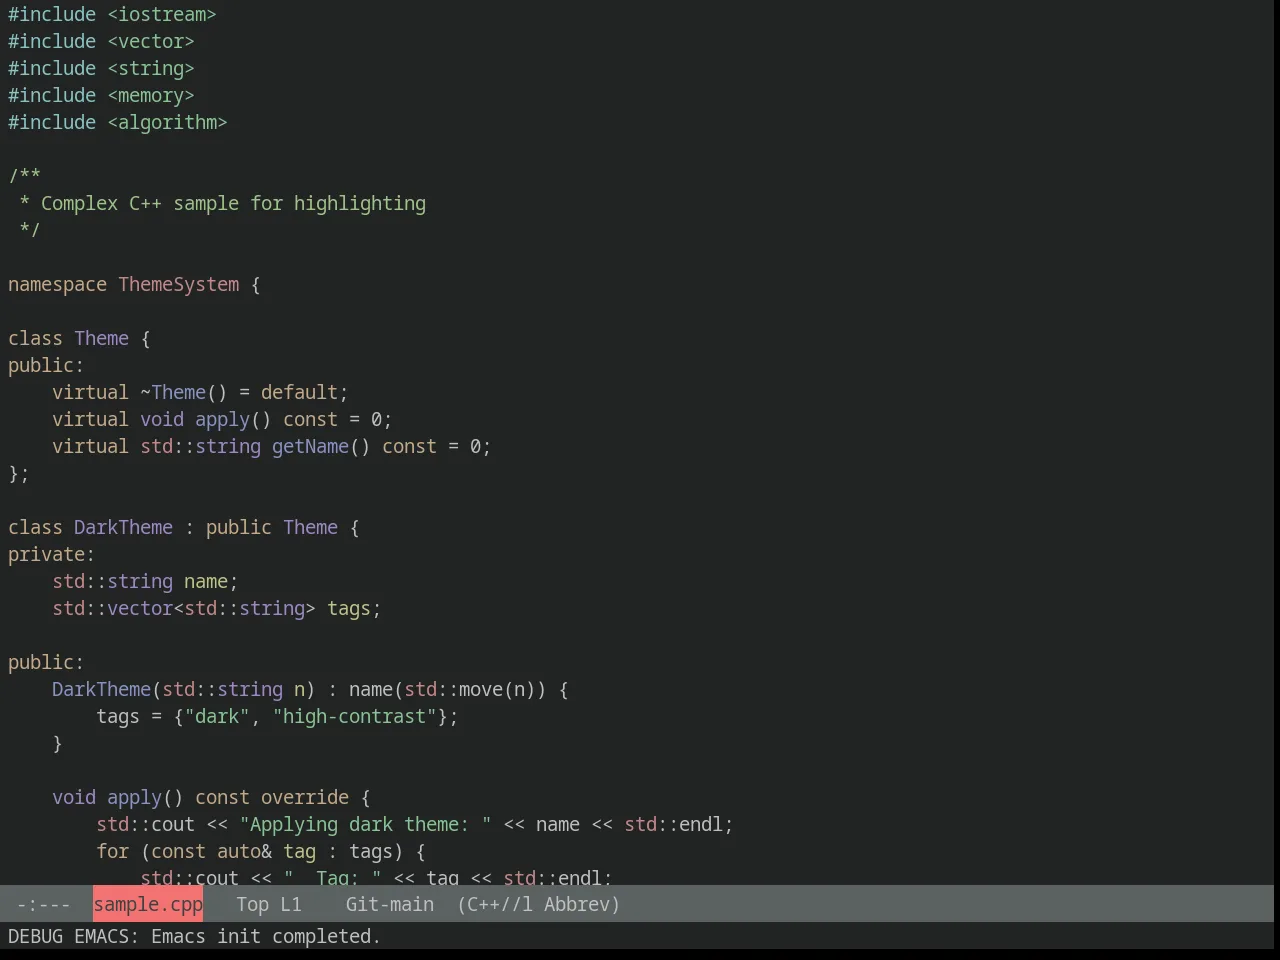The height and width of the screenshot is (960, 1280).
Task: Click the 'tags;' vector member declaration
Action: (x=354, y=608)
